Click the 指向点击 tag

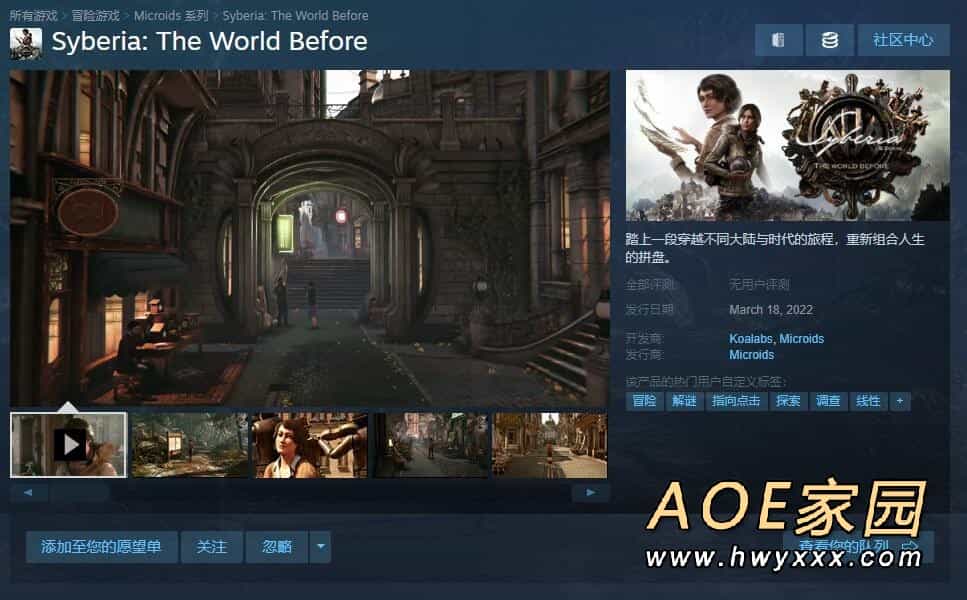tap(736, 401)
